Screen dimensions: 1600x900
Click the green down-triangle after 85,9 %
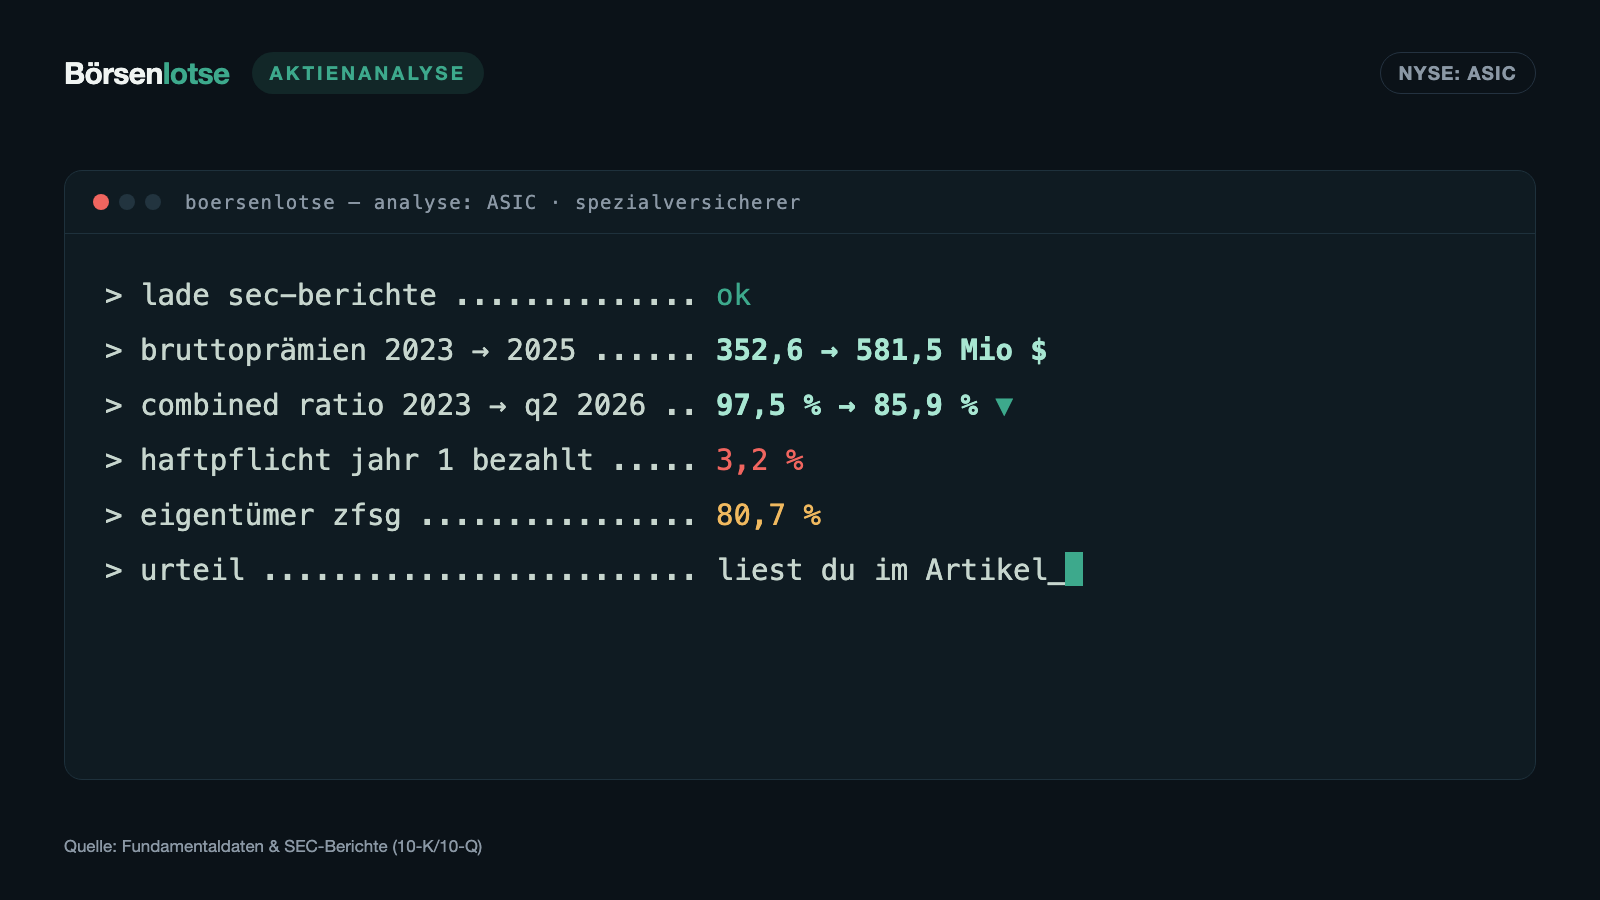coord(1004,406)
